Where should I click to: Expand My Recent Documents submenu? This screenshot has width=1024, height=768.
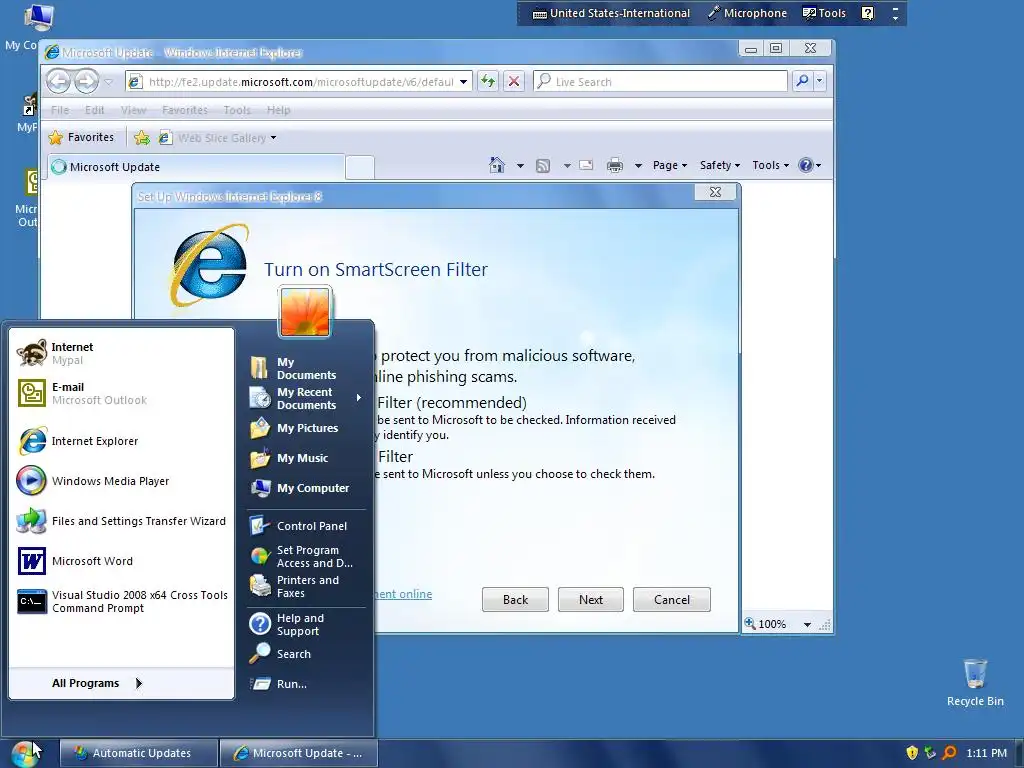coord(306,398)
